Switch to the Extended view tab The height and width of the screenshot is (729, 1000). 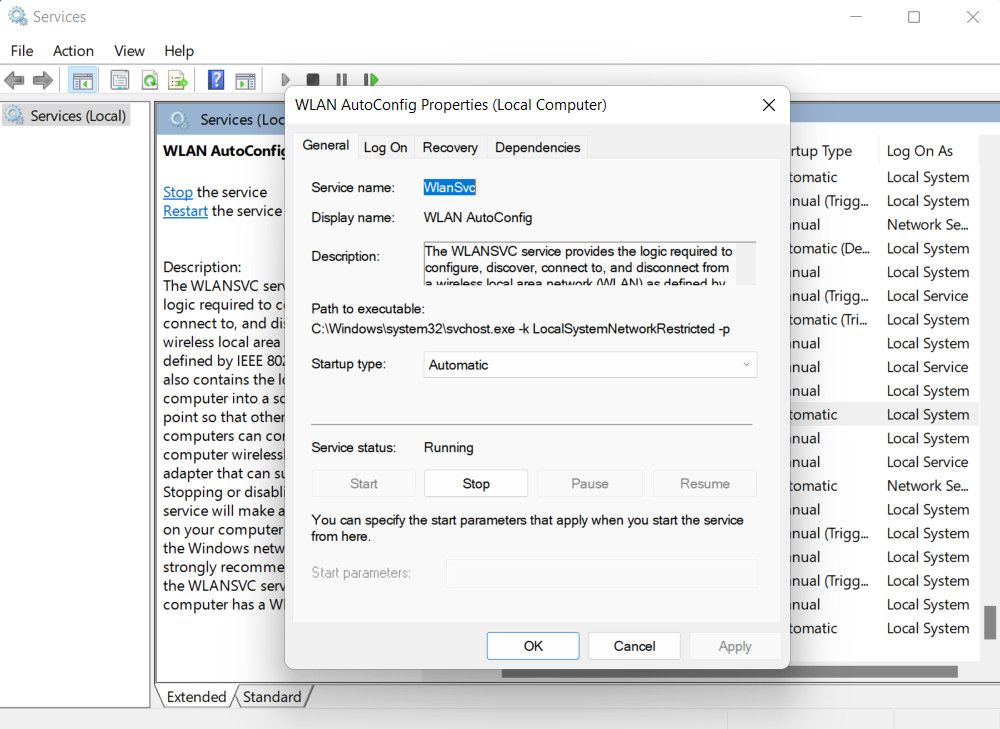(x=196, y=696)
